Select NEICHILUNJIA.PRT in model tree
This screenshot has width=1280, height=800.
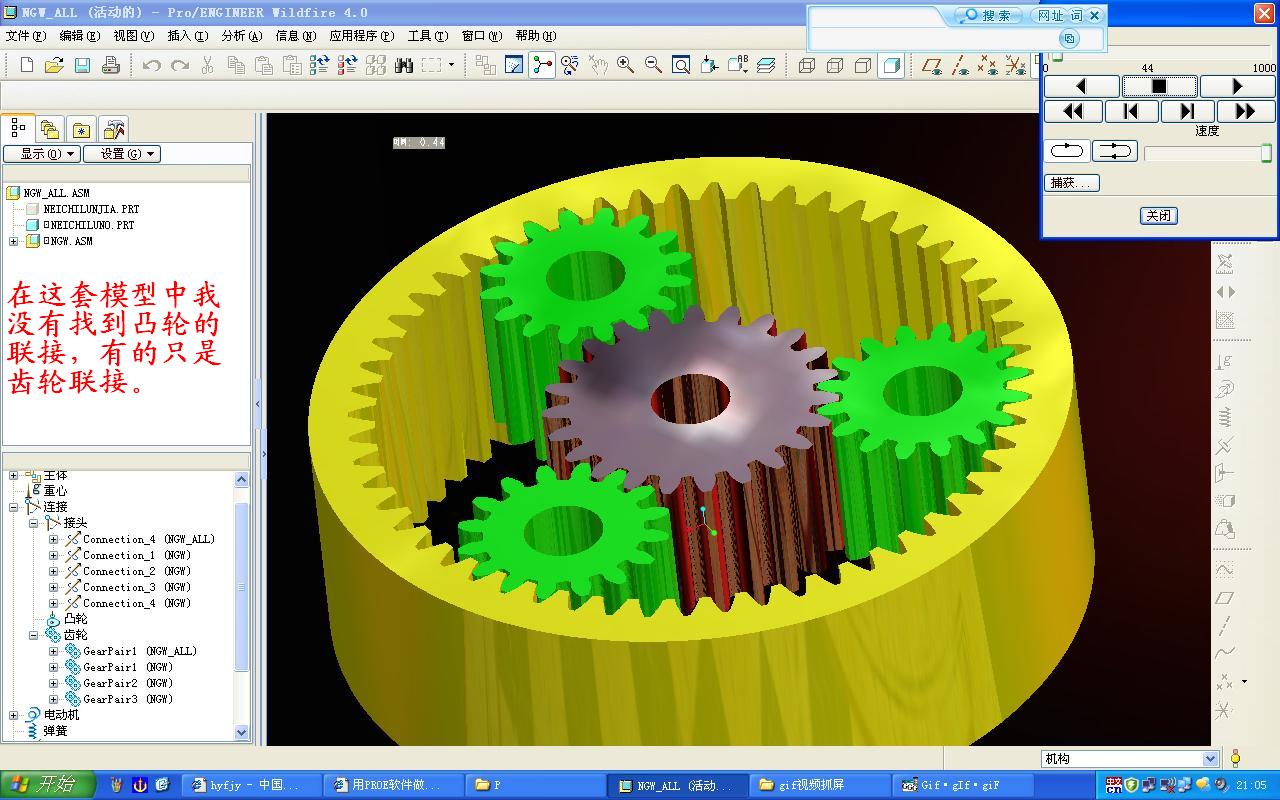click(91, 209)
